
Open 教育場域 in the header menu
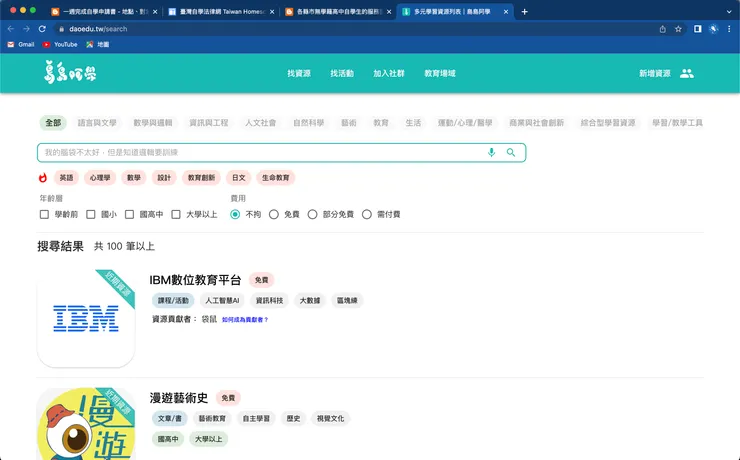coord(440,73)
